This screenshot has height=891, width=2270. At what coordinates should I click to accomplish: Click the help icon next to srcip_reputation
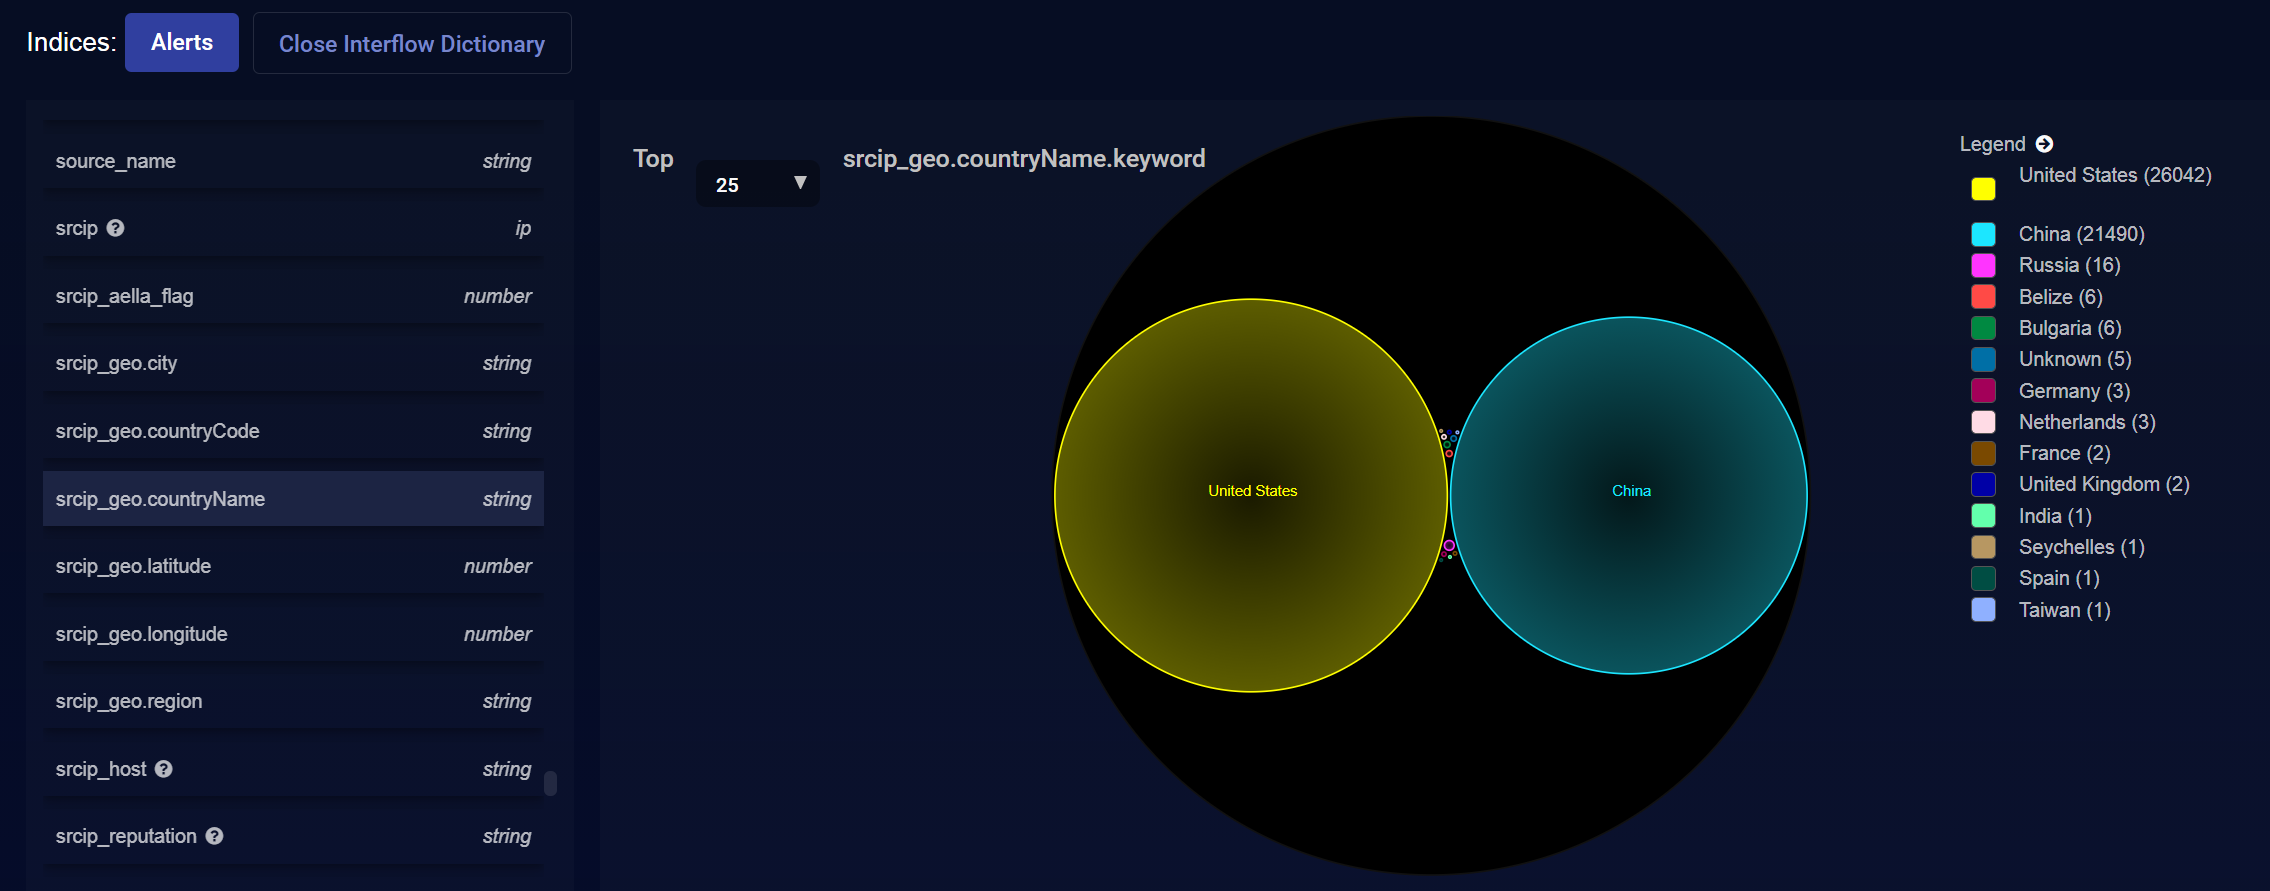[x=214, y=836]
